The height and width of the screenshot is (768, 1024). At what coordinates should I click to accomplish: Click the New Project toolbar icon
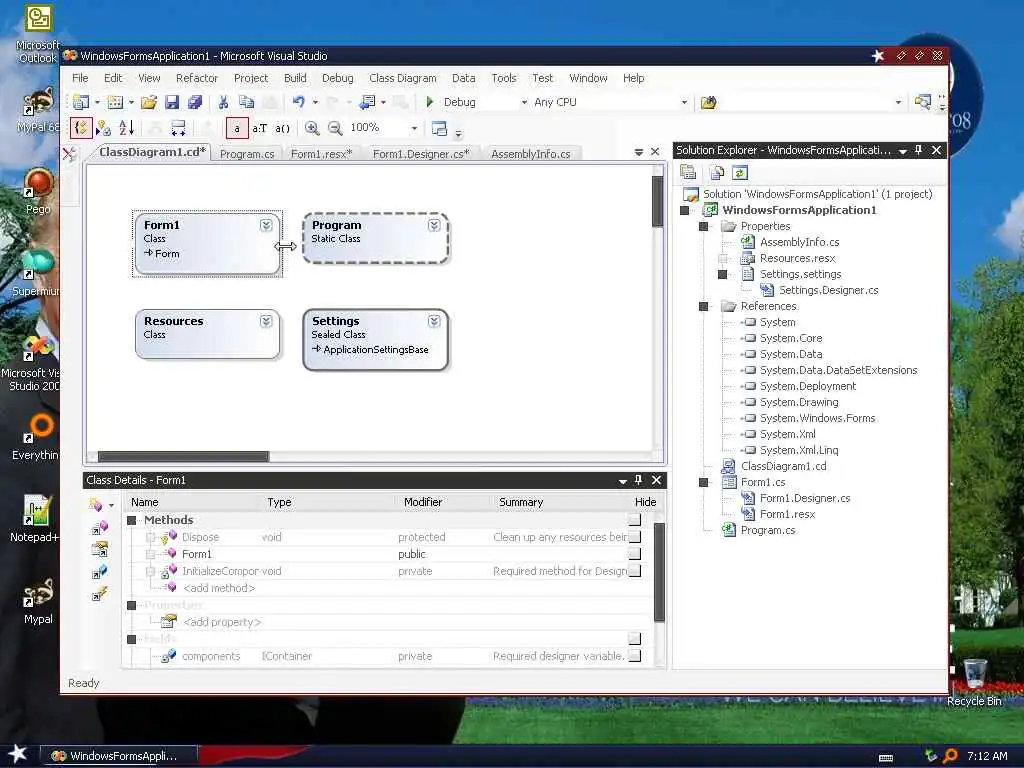point(81,102)
